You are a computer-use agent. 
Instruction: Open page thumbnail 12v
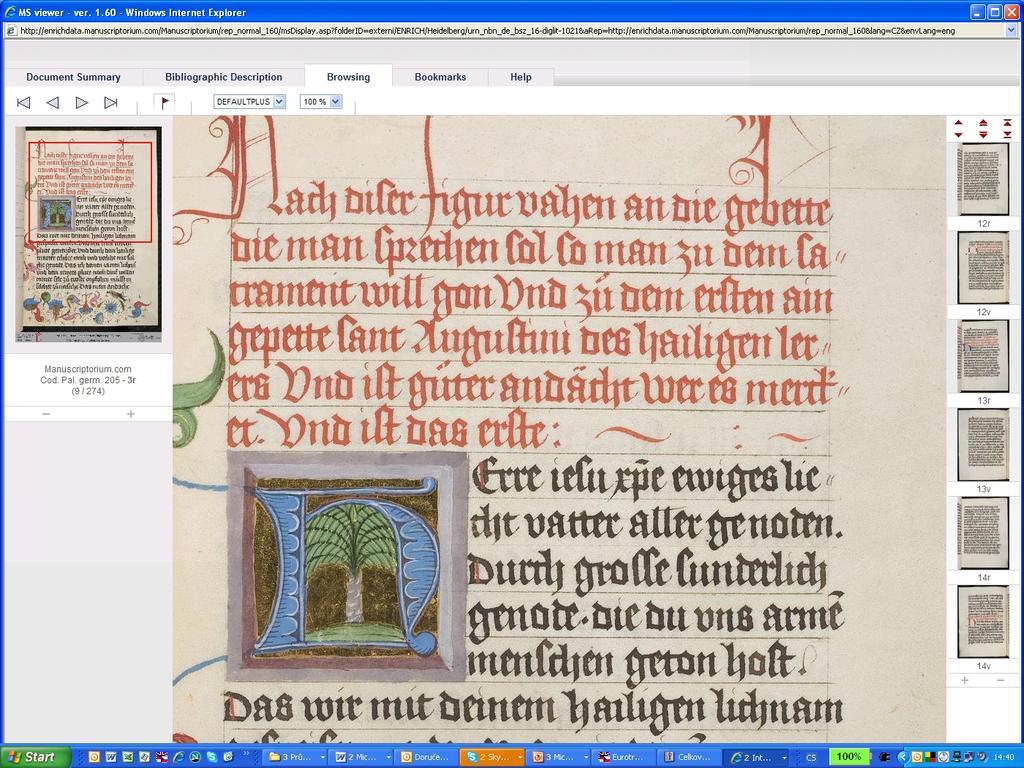[x=983, y=268]
